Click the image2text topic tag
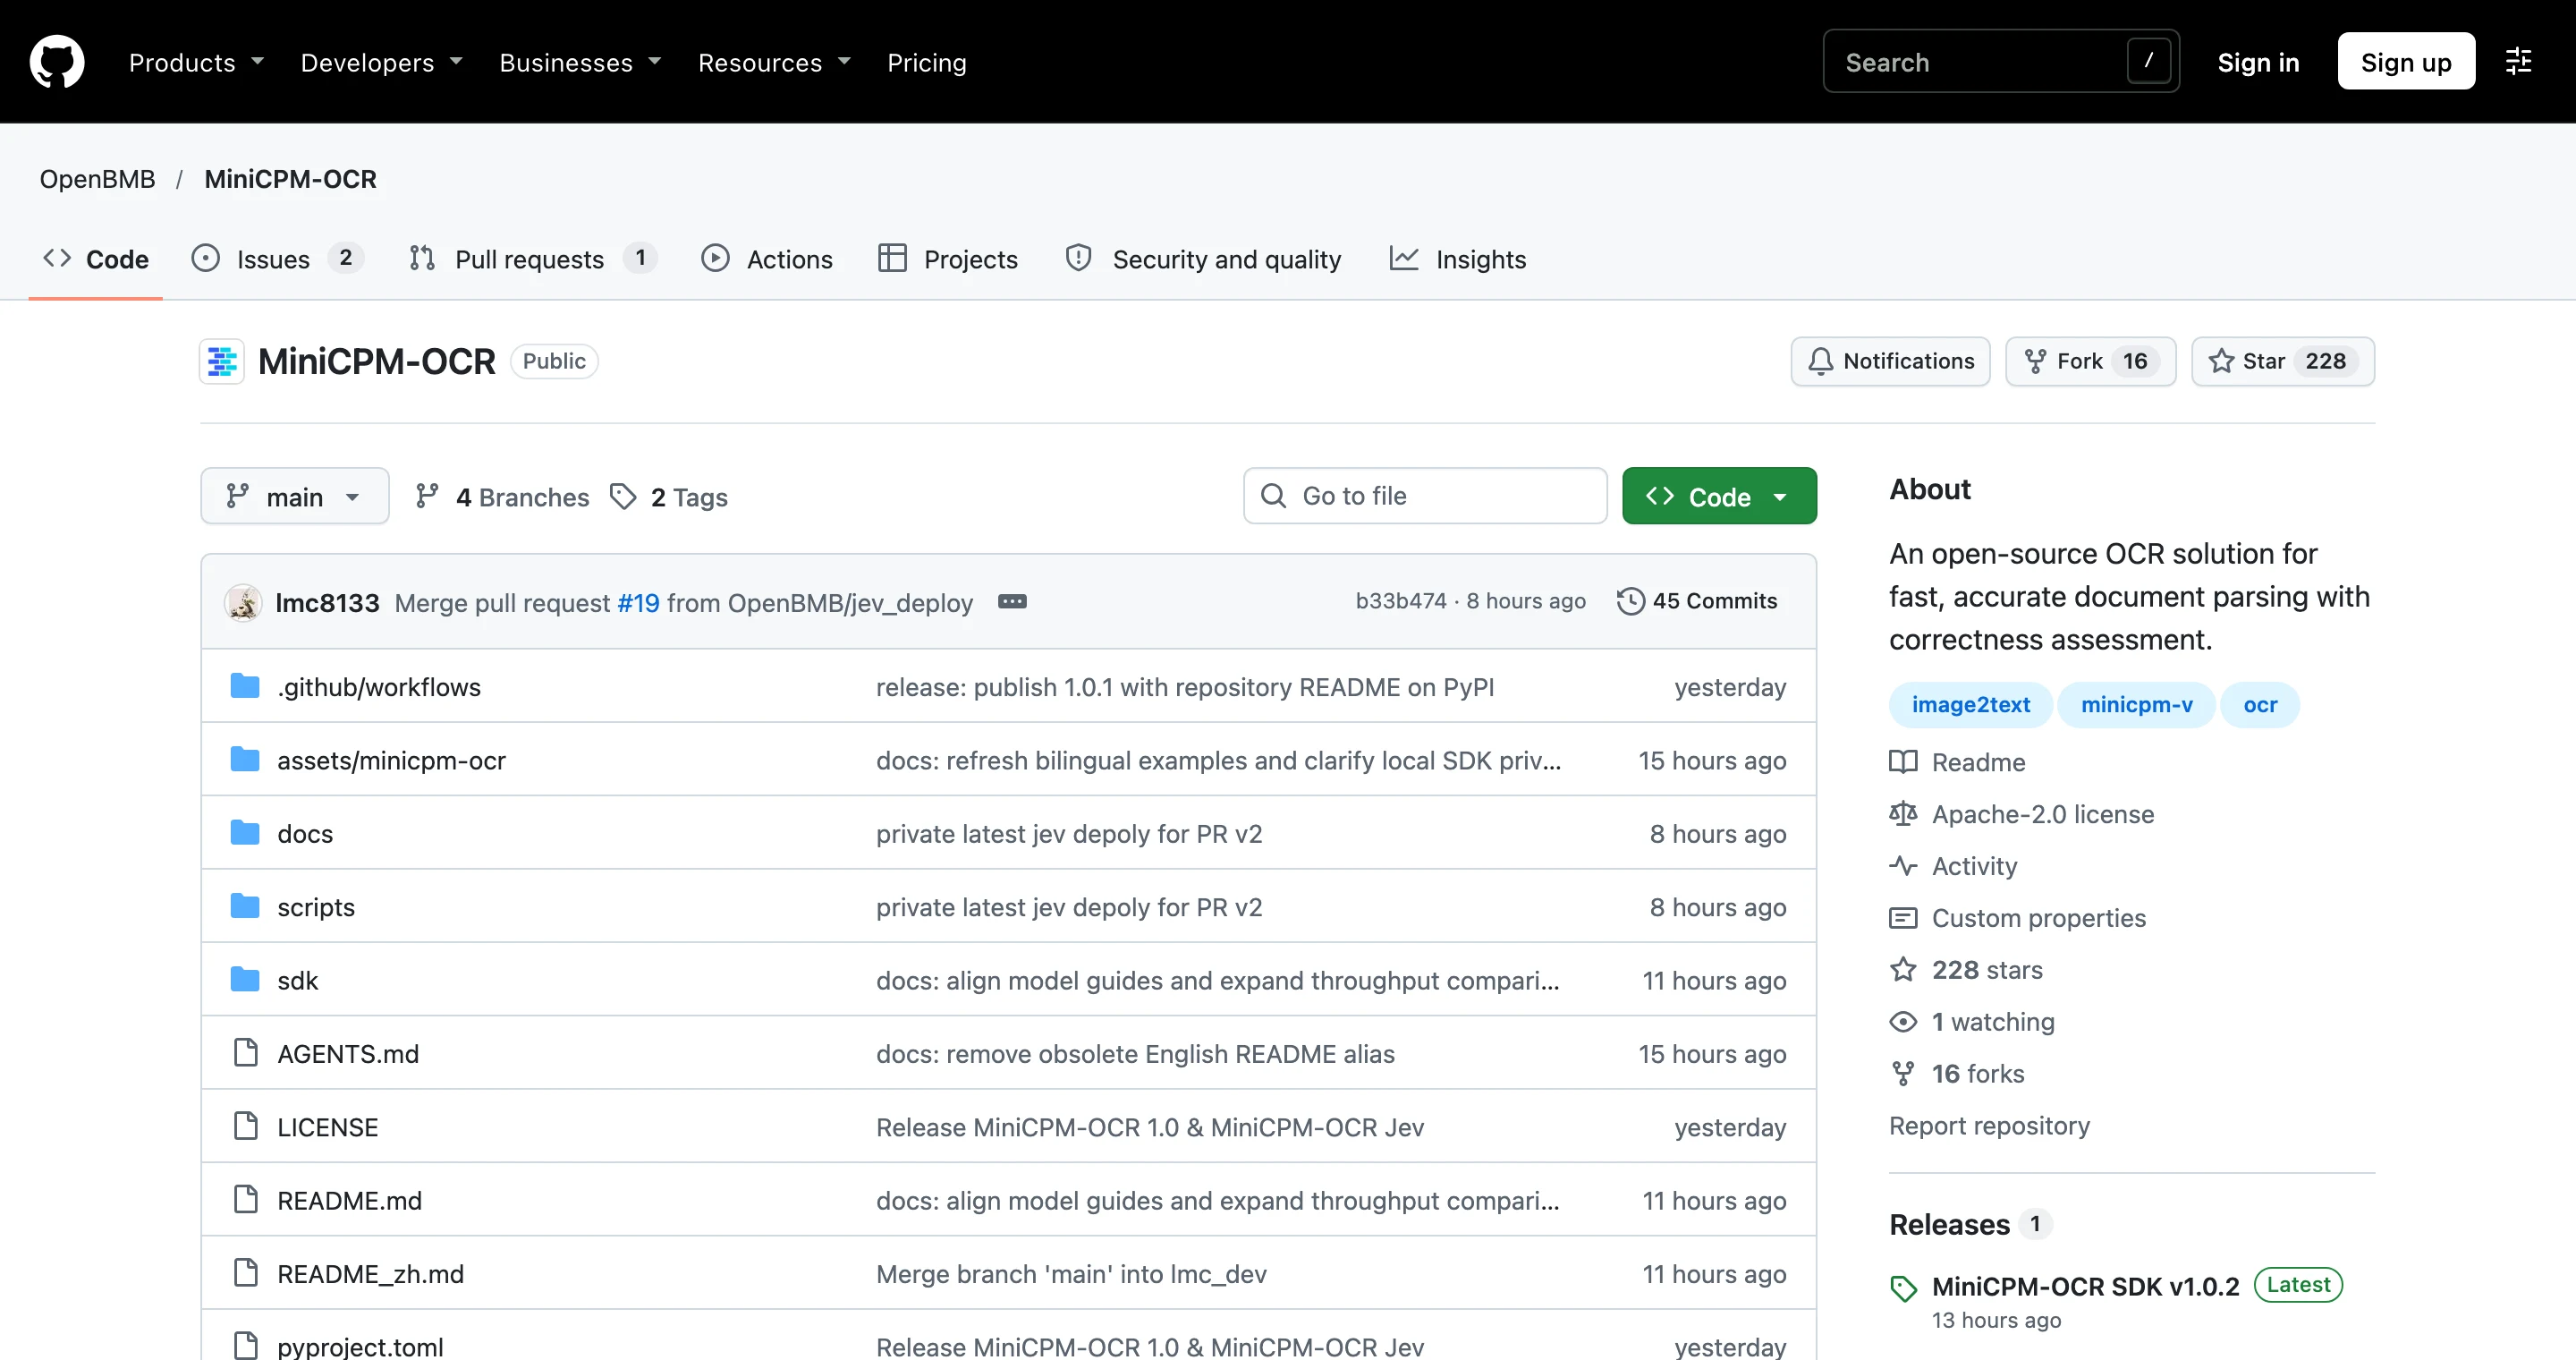Image resolution: width=2576 pixels, height=1360 pixels. coord(1970,705)
